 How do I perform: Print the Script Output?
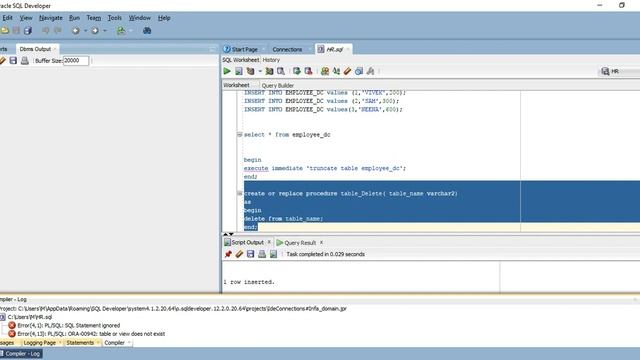point(262,254)
